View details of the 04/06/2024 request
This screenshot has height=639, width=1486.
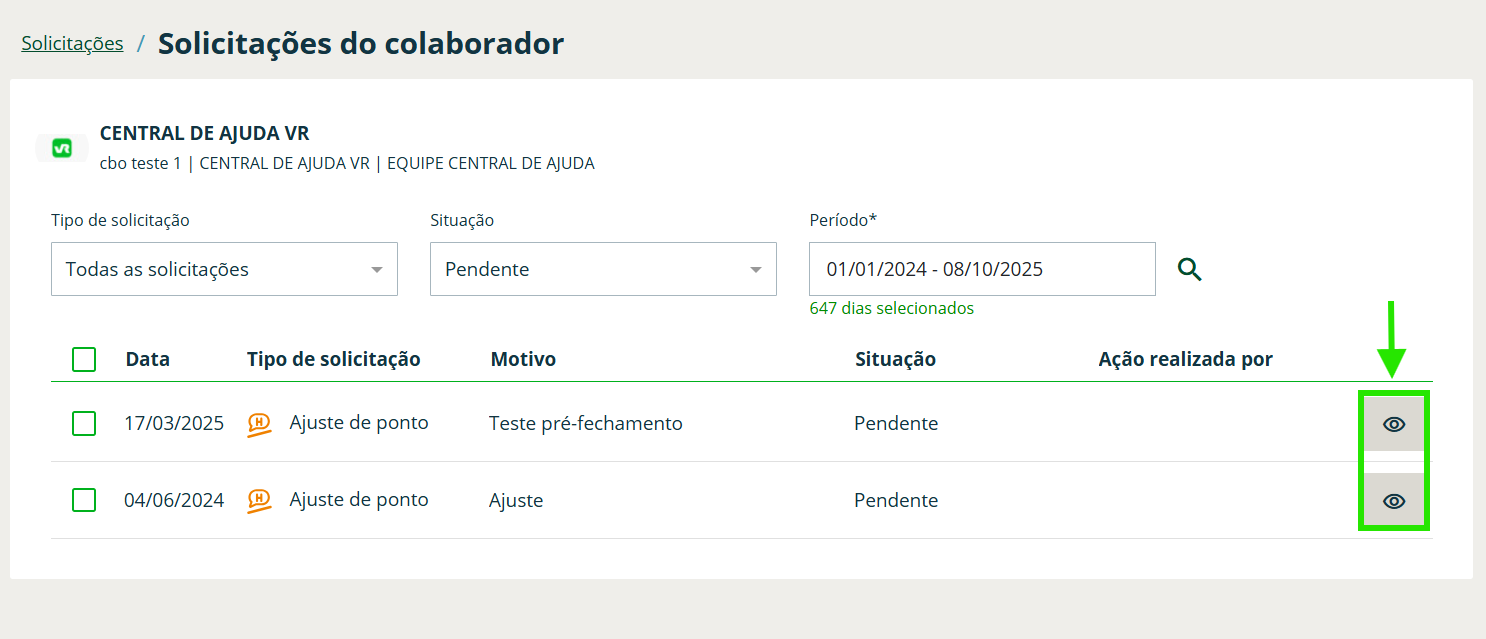tap(1394, 501)
